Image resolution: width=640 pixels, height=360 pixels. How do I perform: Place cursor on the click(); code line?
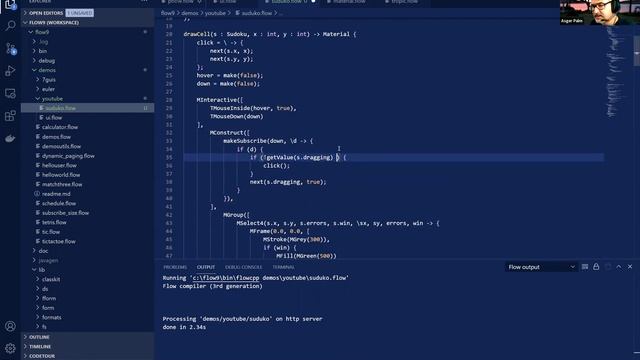pyautogui.click(x=276, y=166)
